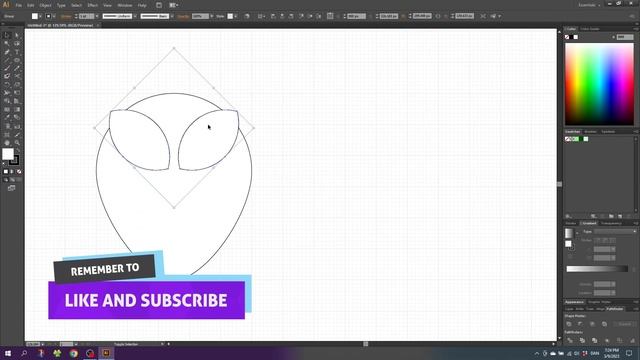Open the variable width profile dropdown

coord(135,16)
